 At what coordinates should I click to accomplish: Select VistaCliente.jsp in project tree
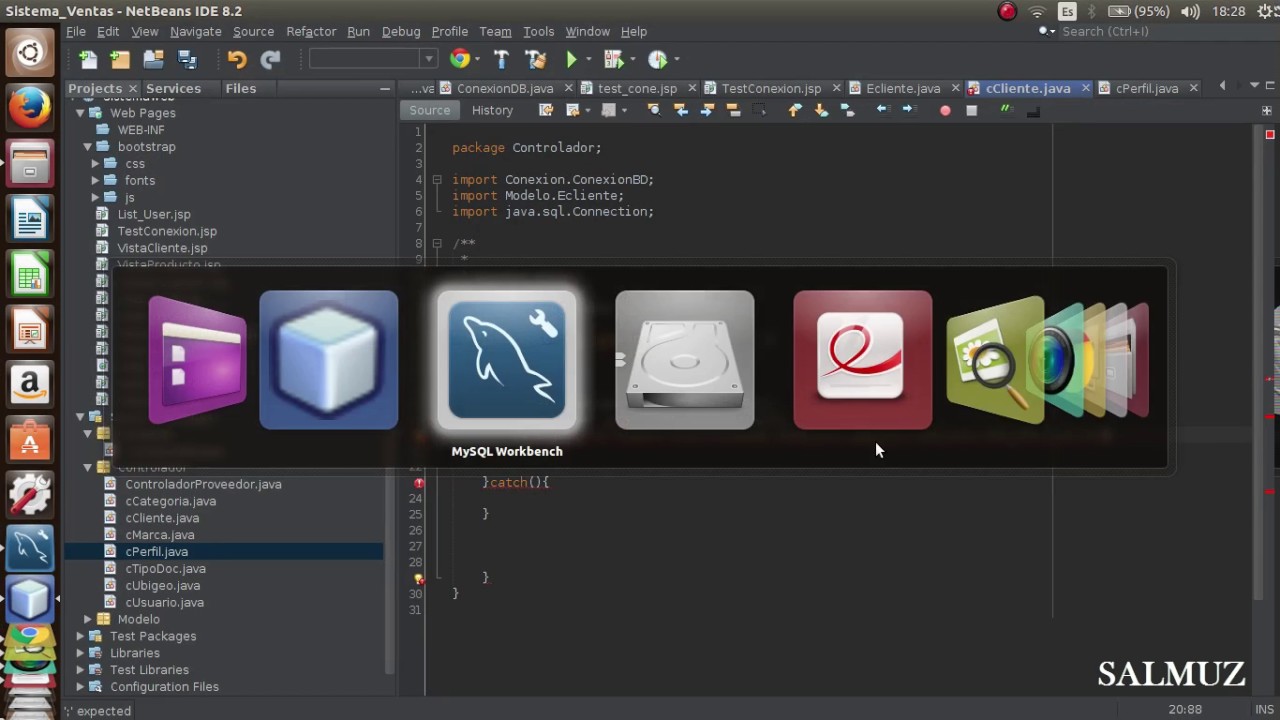point(162,248)
